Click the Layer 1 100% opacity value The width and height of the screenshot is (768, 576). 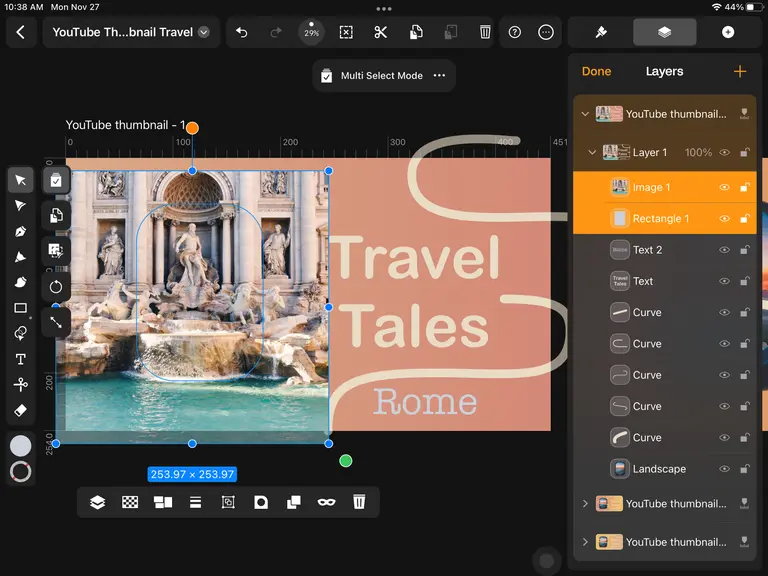click(x=698, y=152)
